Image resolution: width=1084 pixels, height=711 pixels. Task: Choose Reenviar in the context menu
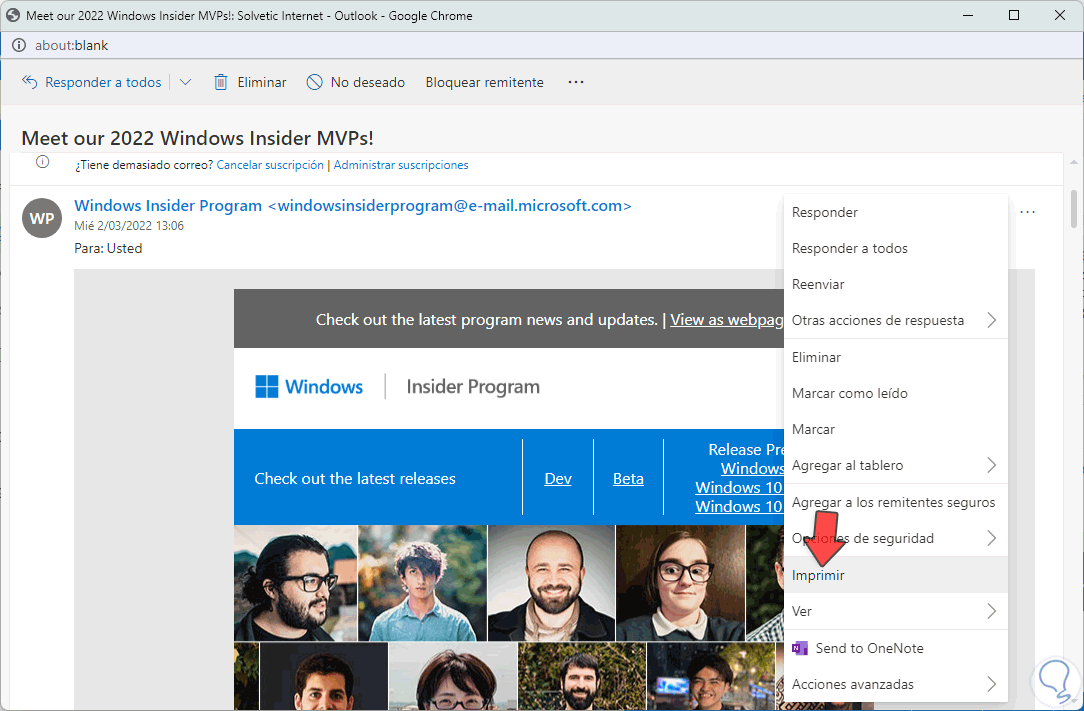(x=818, y=284)
